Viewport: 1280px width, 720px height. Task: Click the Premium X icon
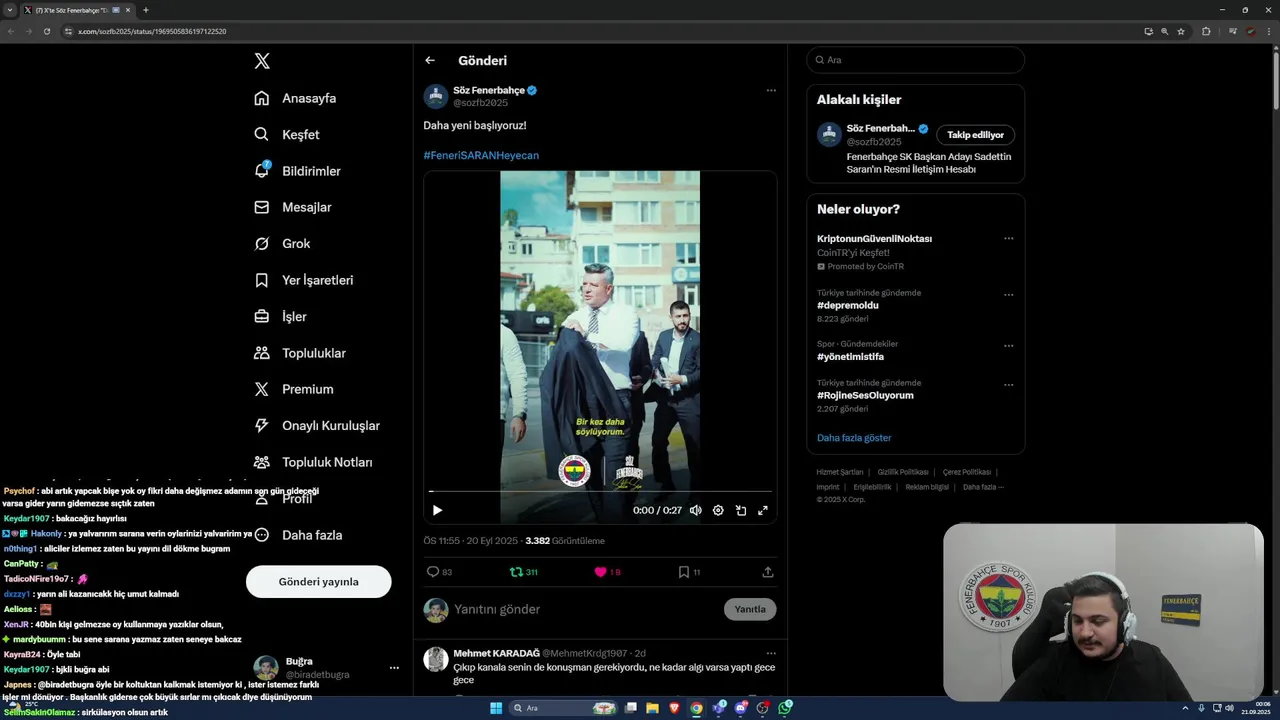click(x=262, y=389)
